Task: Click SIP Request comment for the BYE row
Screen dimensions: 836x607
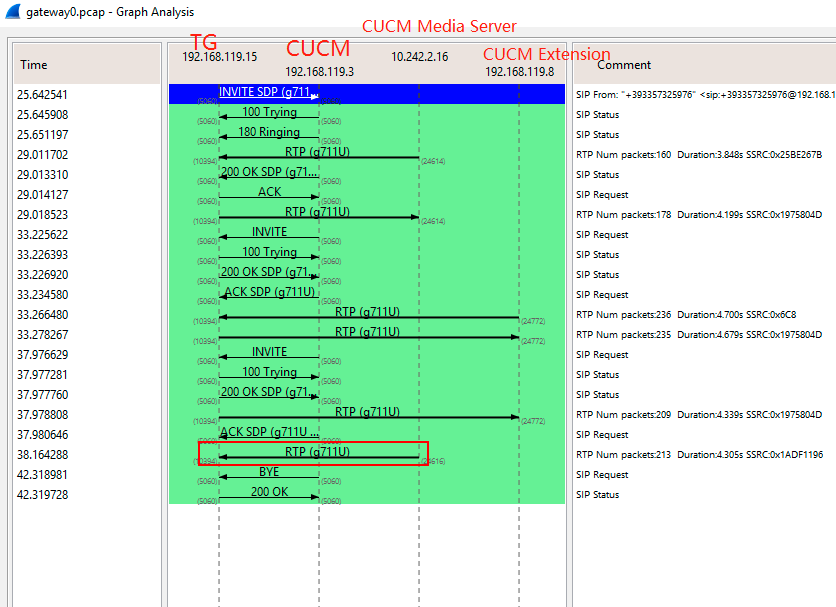Action: [602, 475]
